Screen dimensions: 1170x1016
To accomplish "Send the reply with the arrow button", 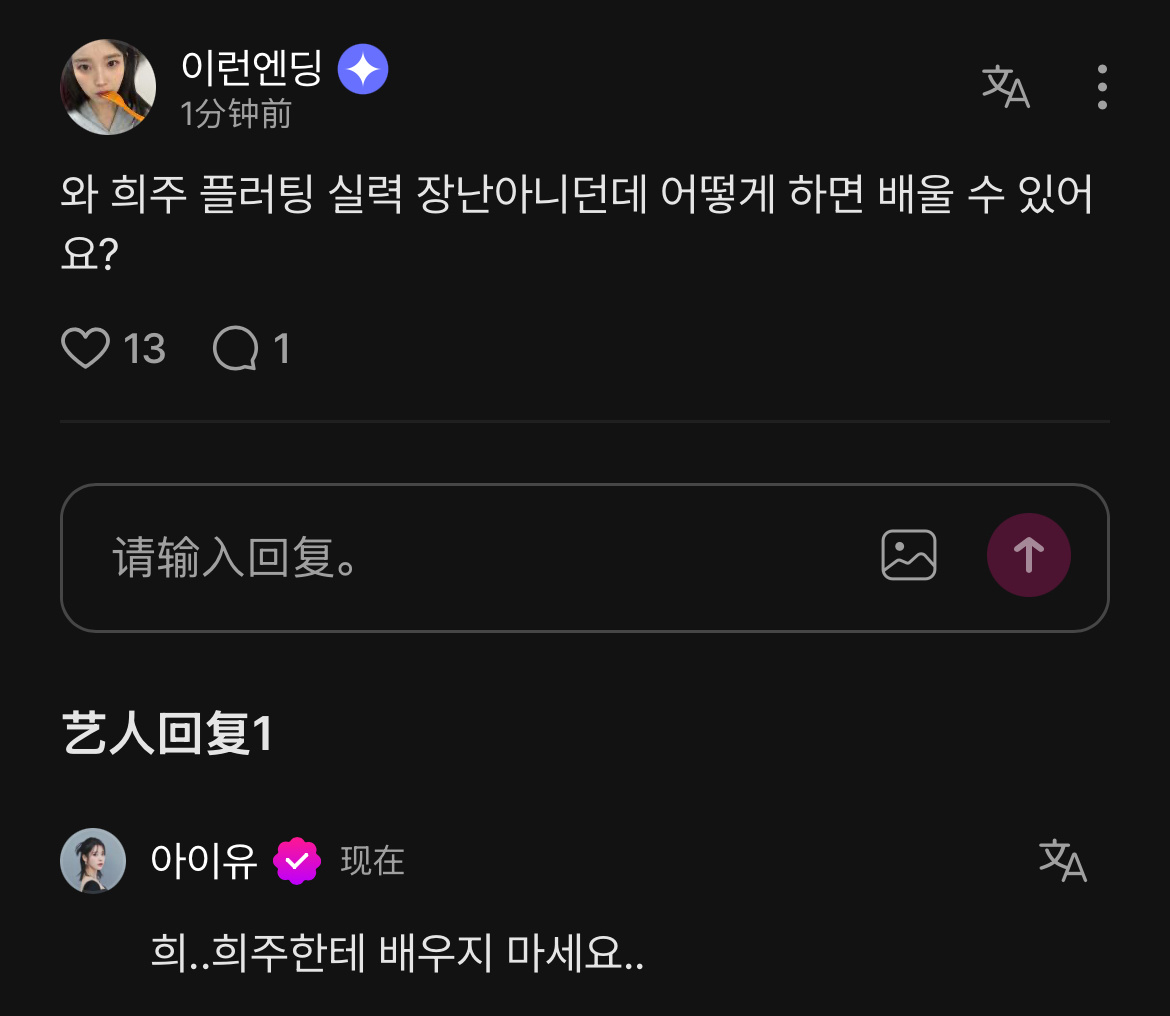I will (1029, 555).
